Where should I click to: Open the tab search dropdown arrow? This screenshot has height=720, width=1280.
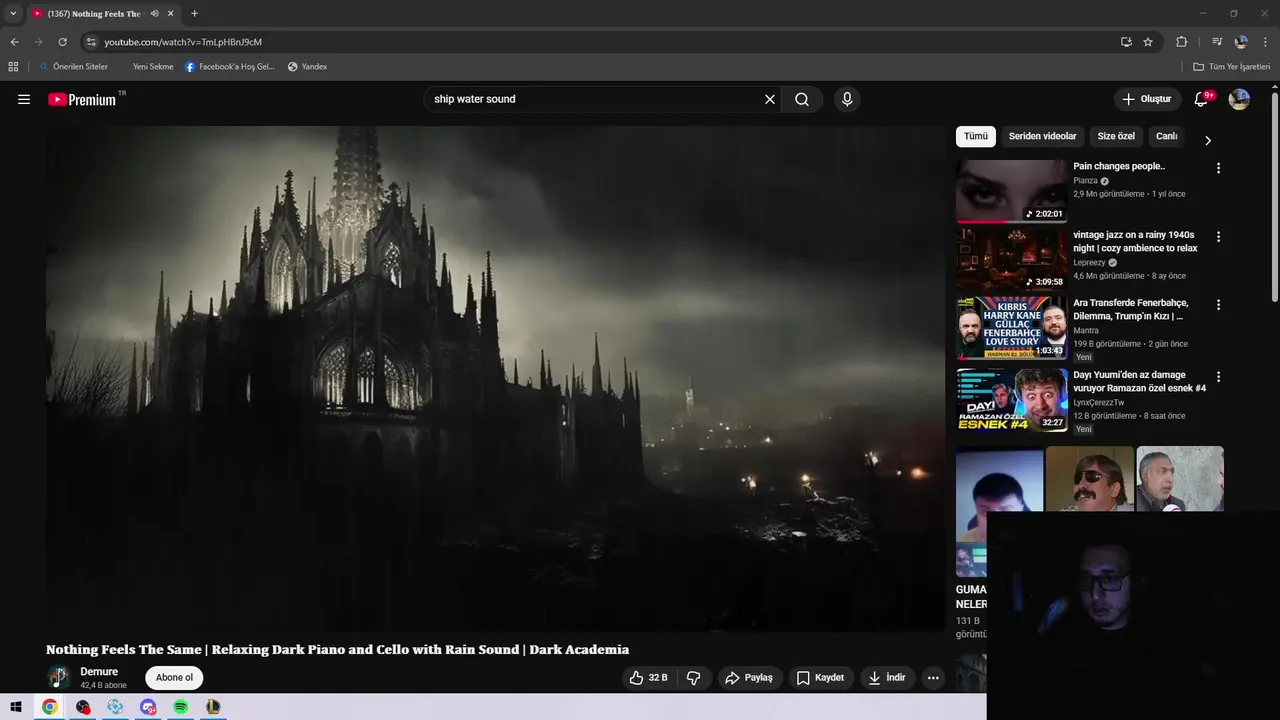(x=13, y=13)
